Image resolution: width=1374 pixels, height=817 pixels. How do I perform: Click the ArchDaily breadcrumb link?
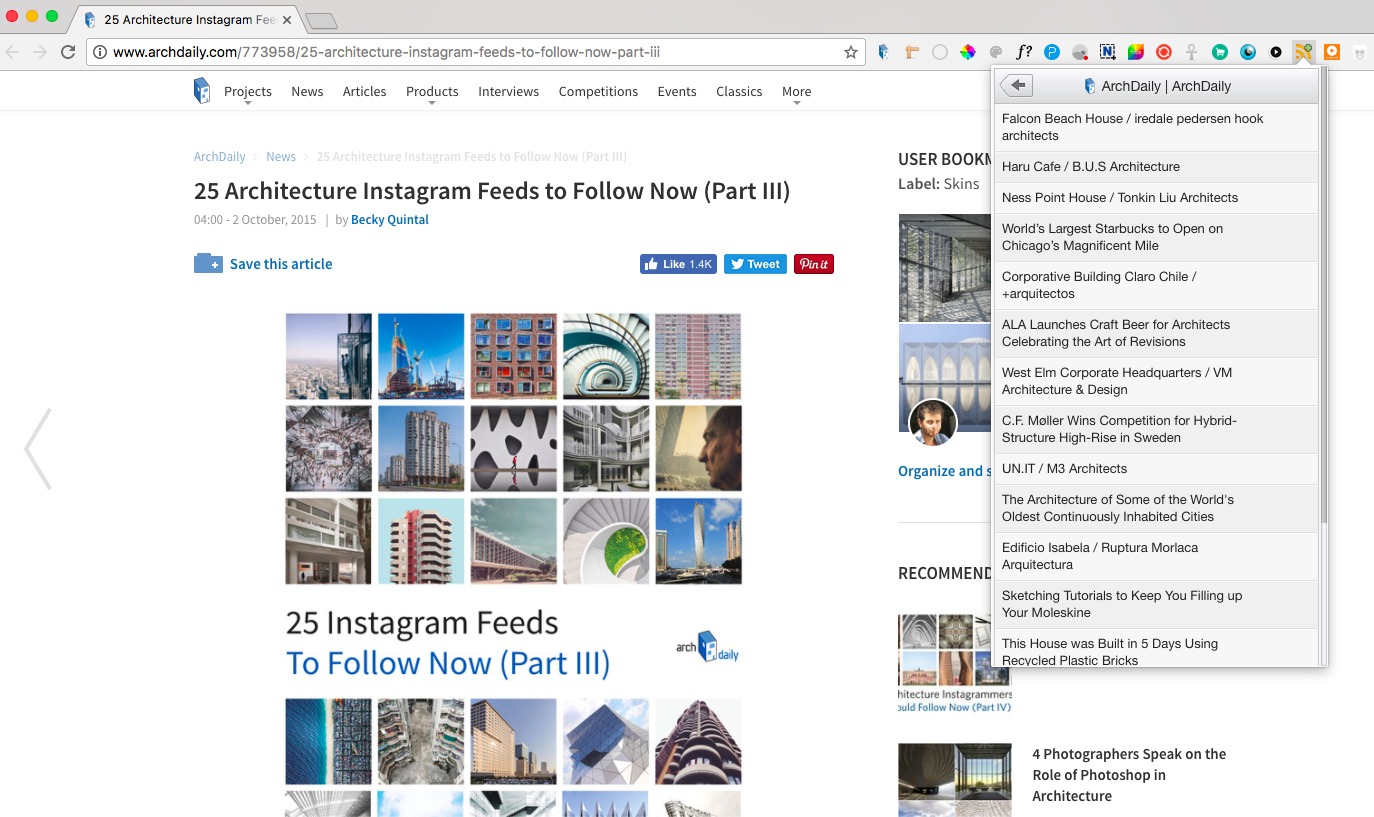[220, 157]
